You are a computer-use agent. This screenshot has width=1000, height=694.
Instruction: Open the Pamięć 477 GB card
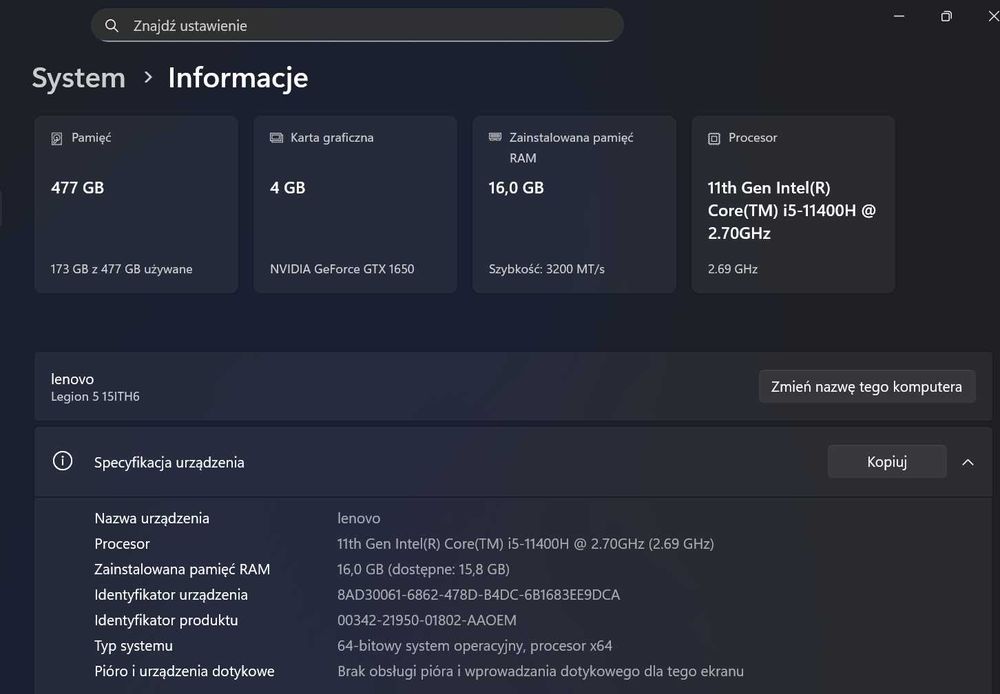[x=136, y=204]
